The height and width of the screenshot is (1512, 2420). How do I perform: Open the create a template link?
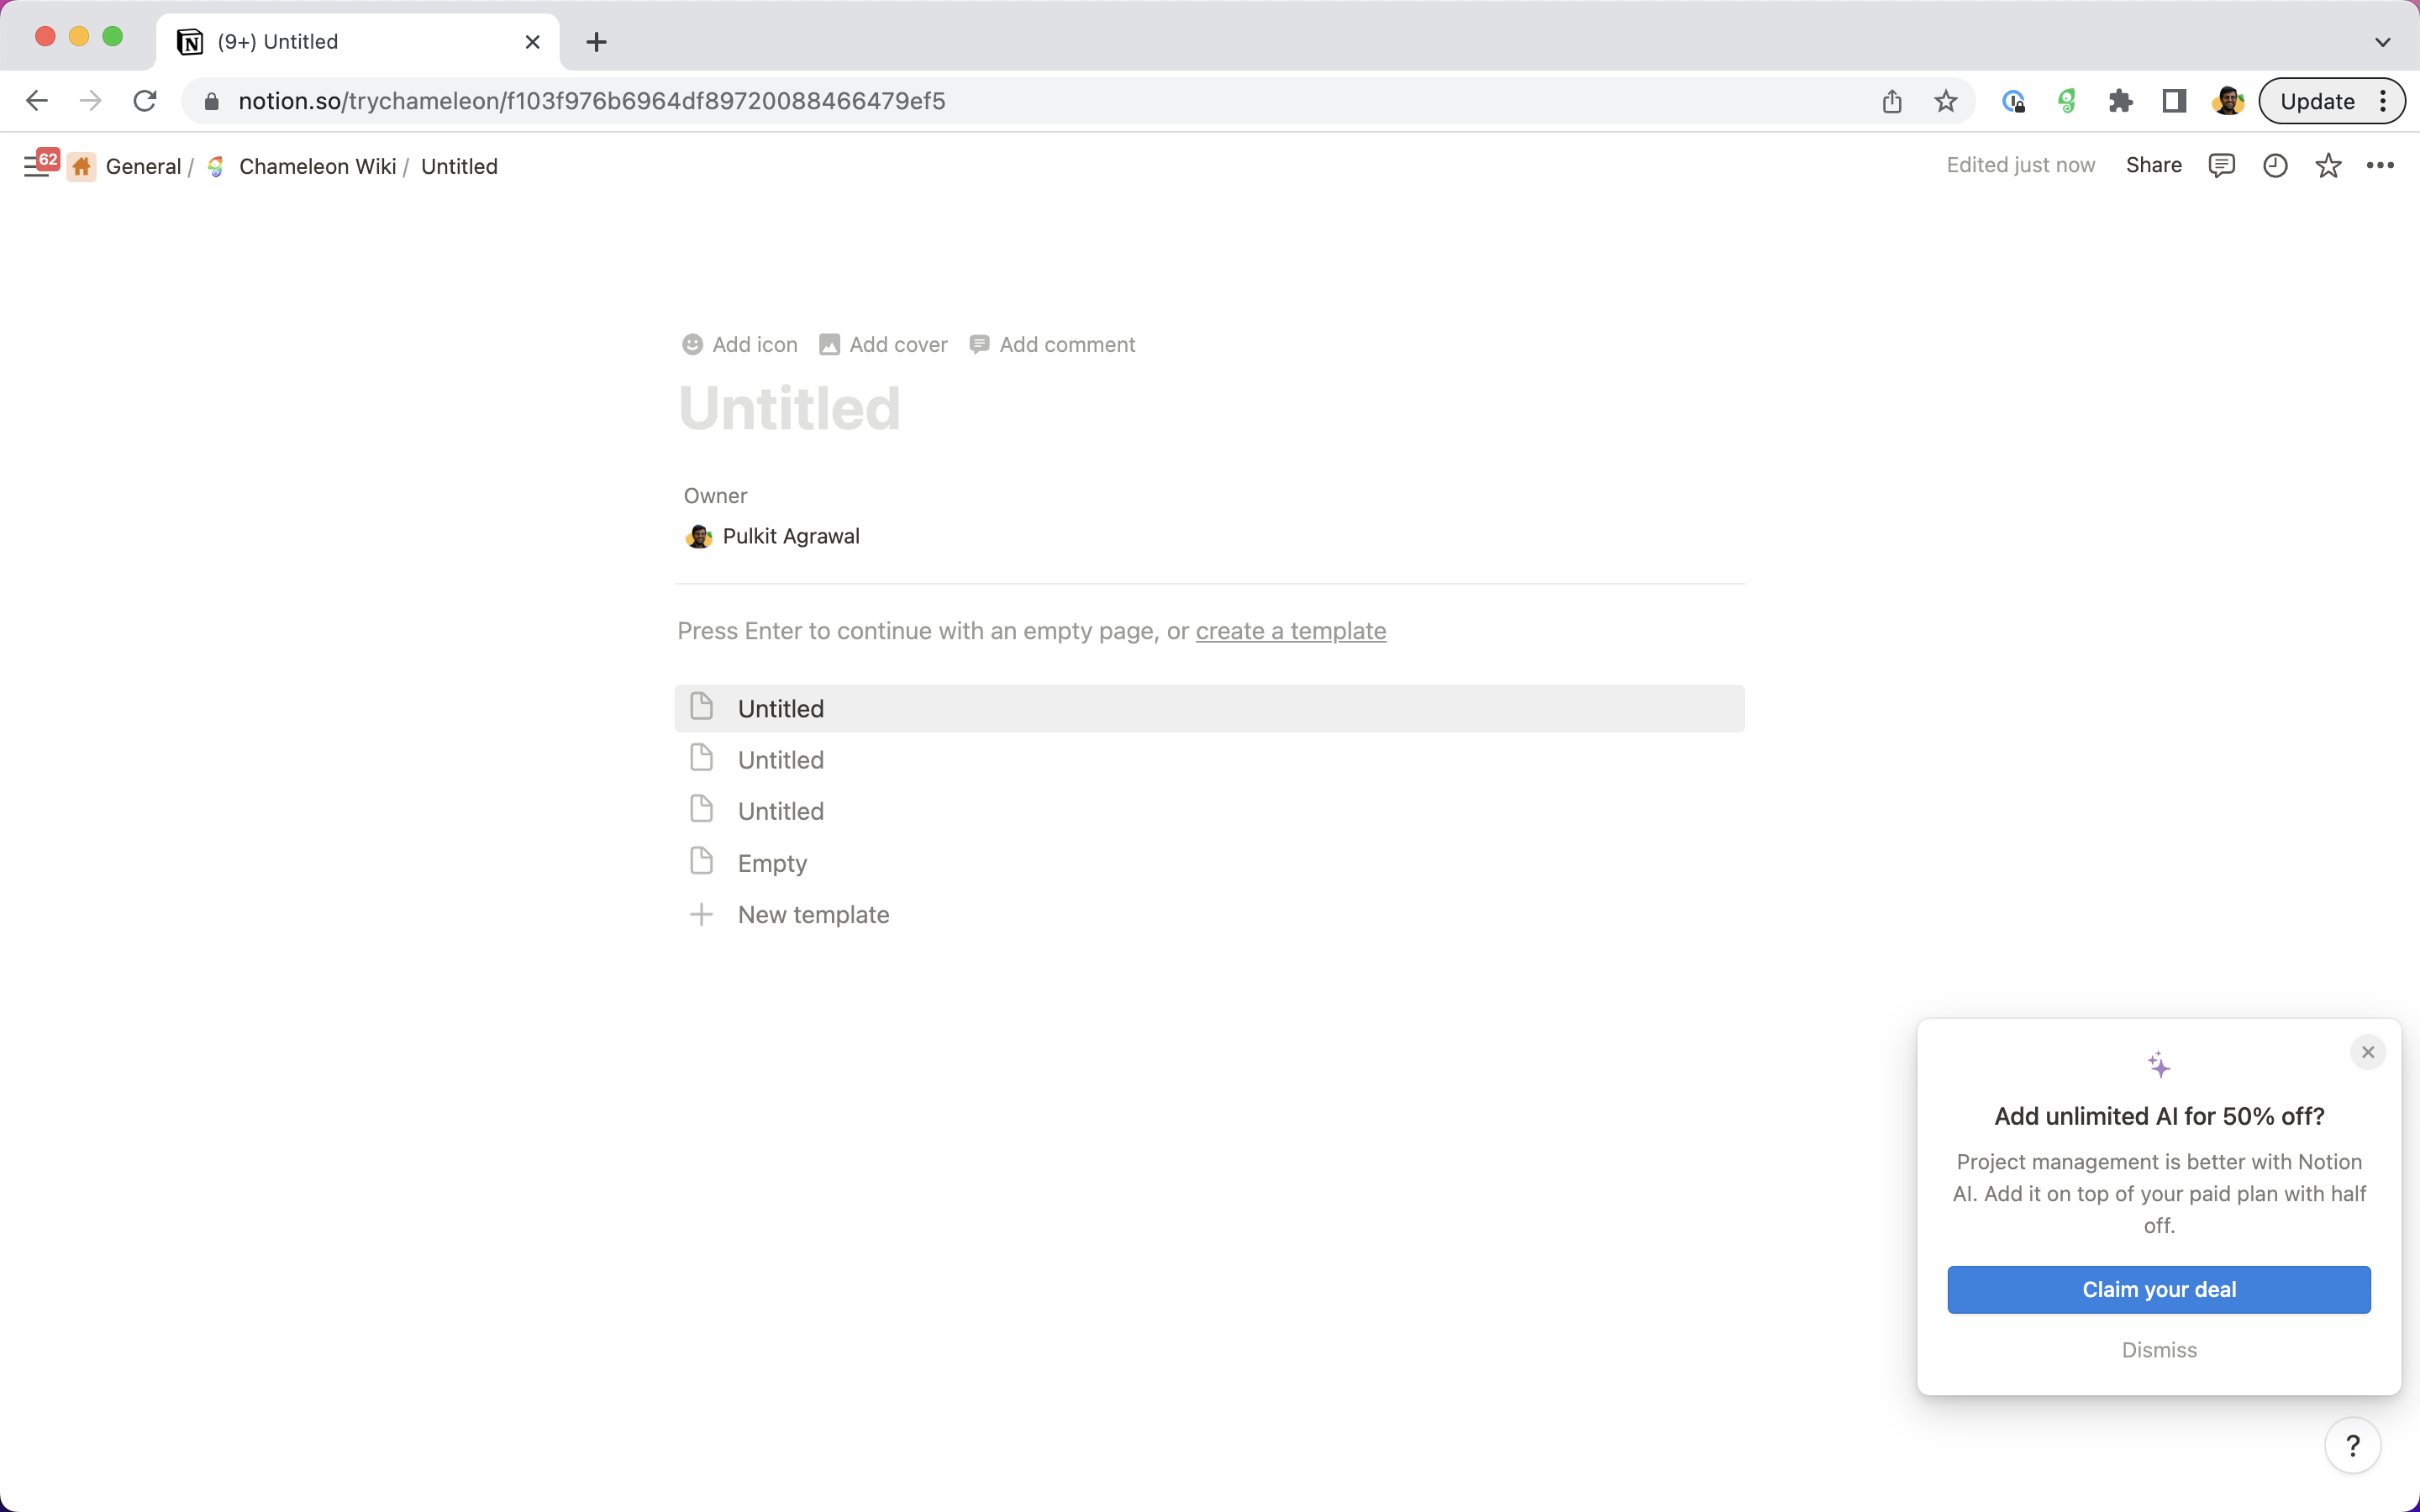click(x=1290, y=631)
